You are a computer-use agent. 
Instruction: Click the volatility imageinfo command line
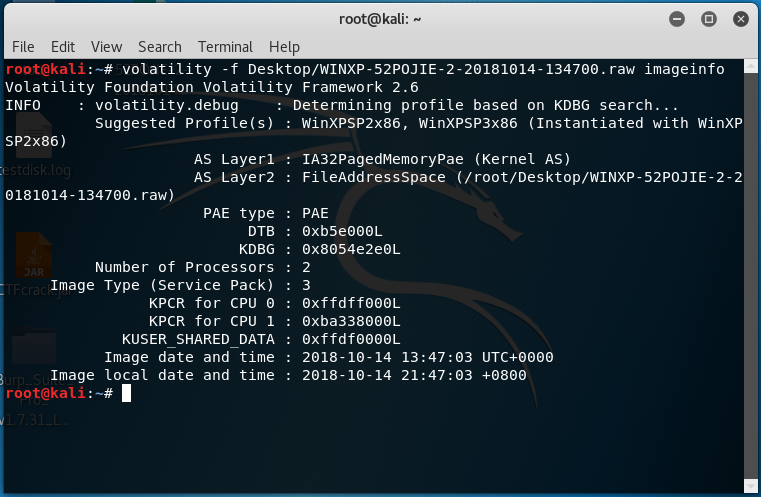click(x=364, y=69)
